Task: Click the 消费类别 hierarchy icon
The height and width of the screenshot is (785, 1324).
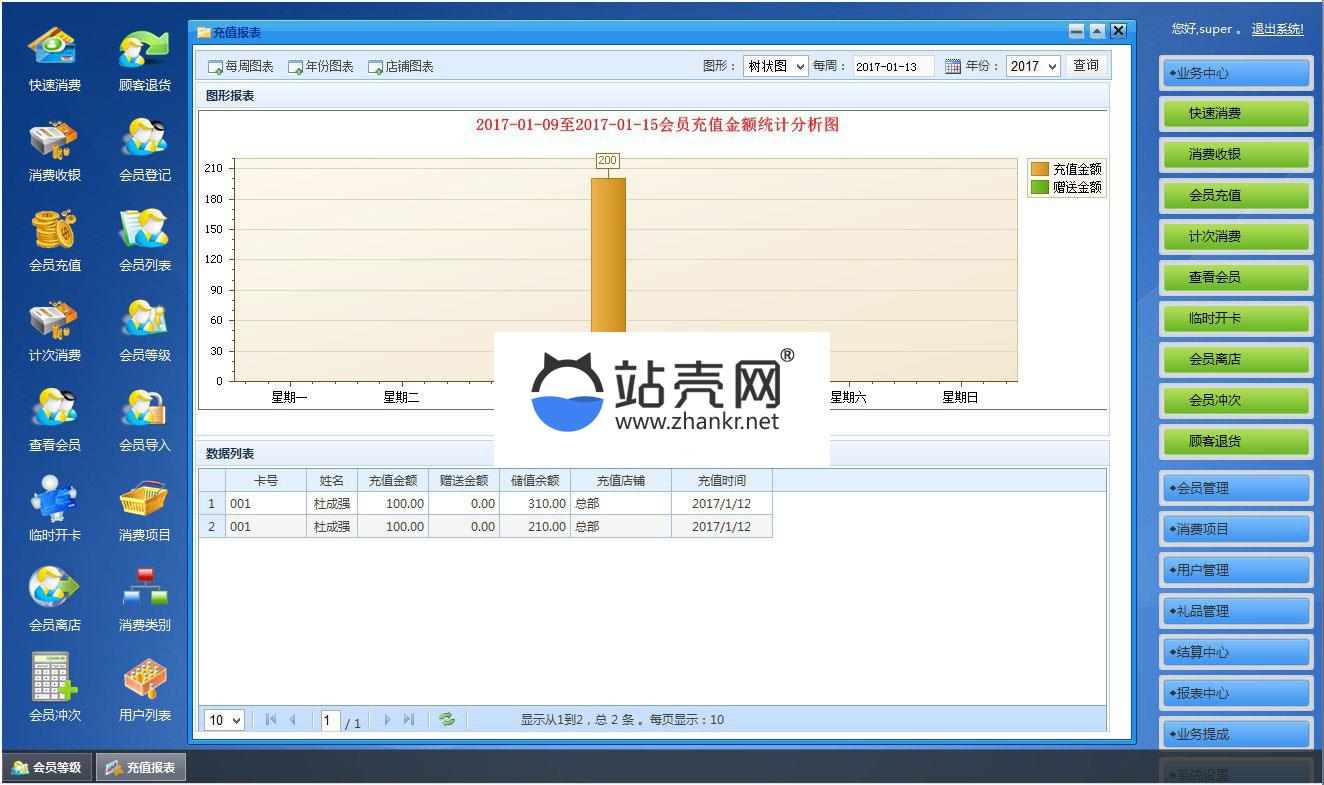Action: [144, 590]
